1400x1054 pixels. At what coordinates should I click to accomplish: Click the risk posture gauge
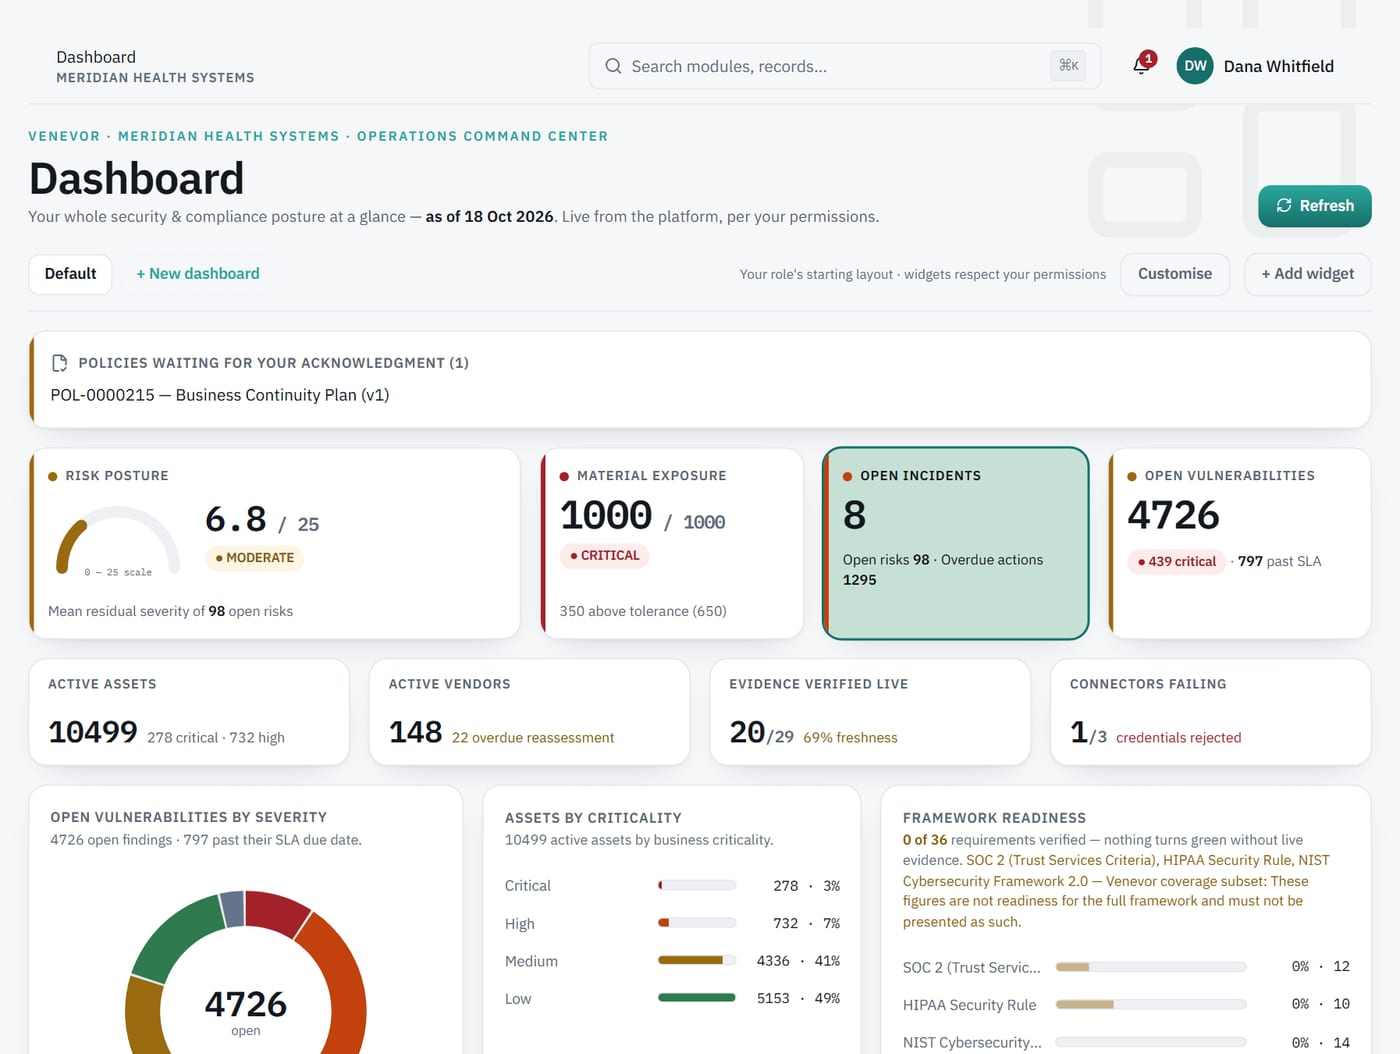click(118, 542)
